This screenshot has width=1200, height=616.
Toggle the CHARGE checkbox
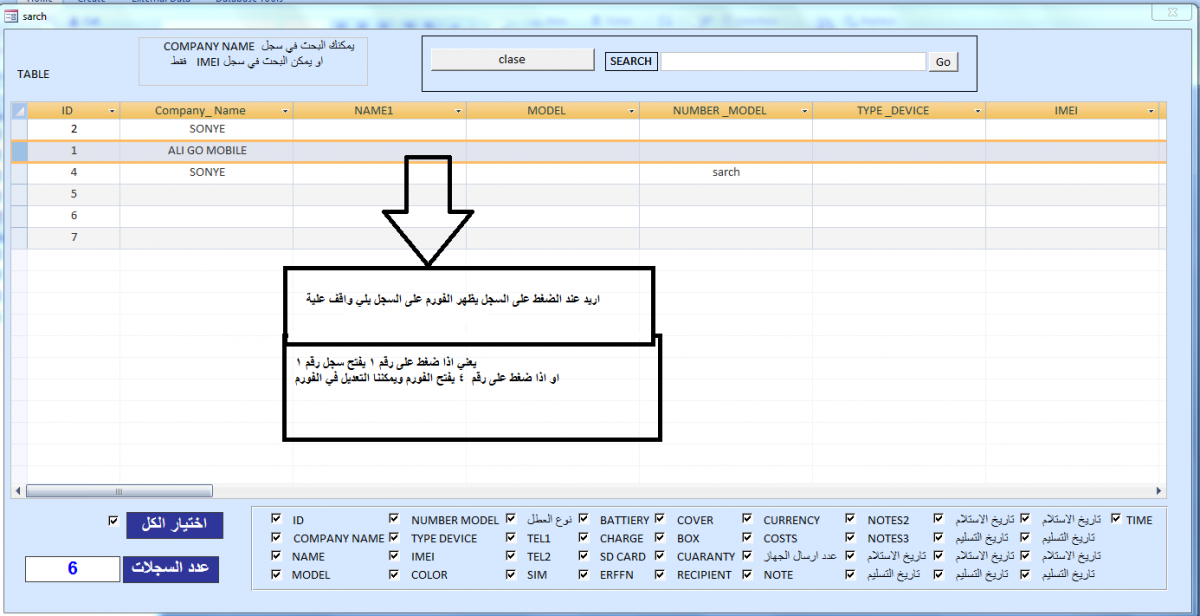[x=584, y=538]
